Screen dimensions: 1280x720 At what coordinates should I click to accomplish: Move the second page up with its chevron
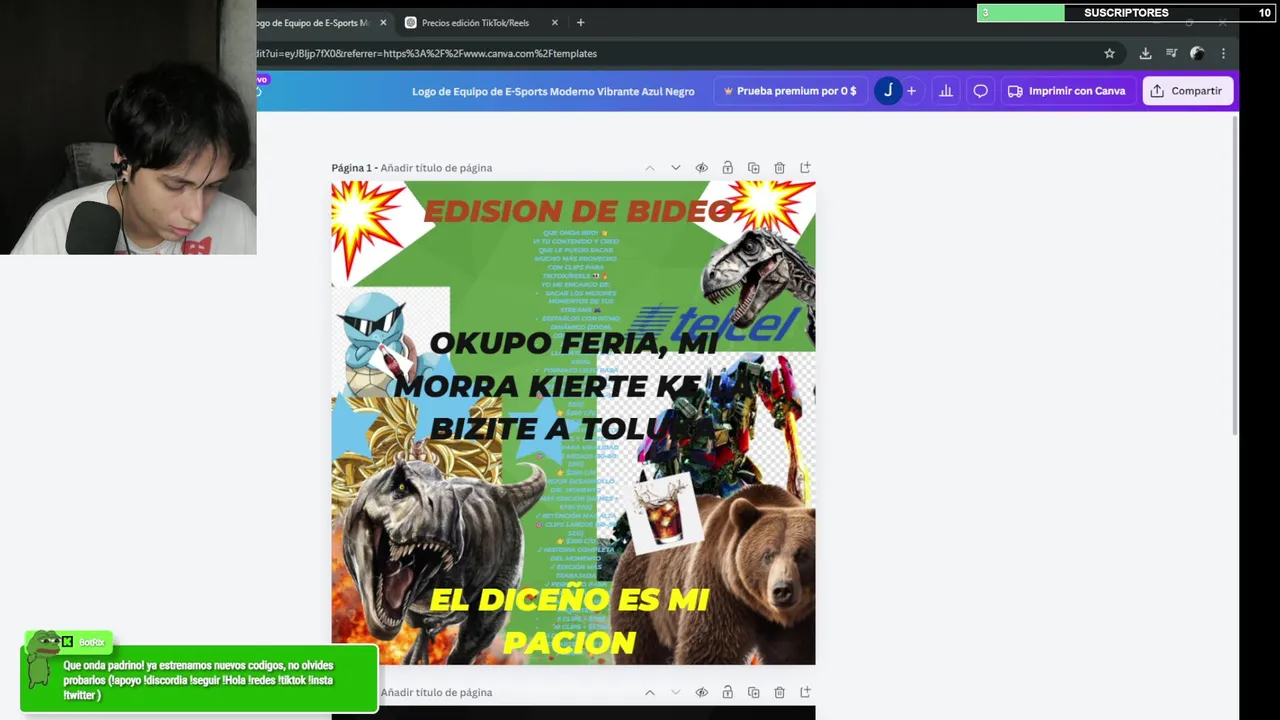649,692
